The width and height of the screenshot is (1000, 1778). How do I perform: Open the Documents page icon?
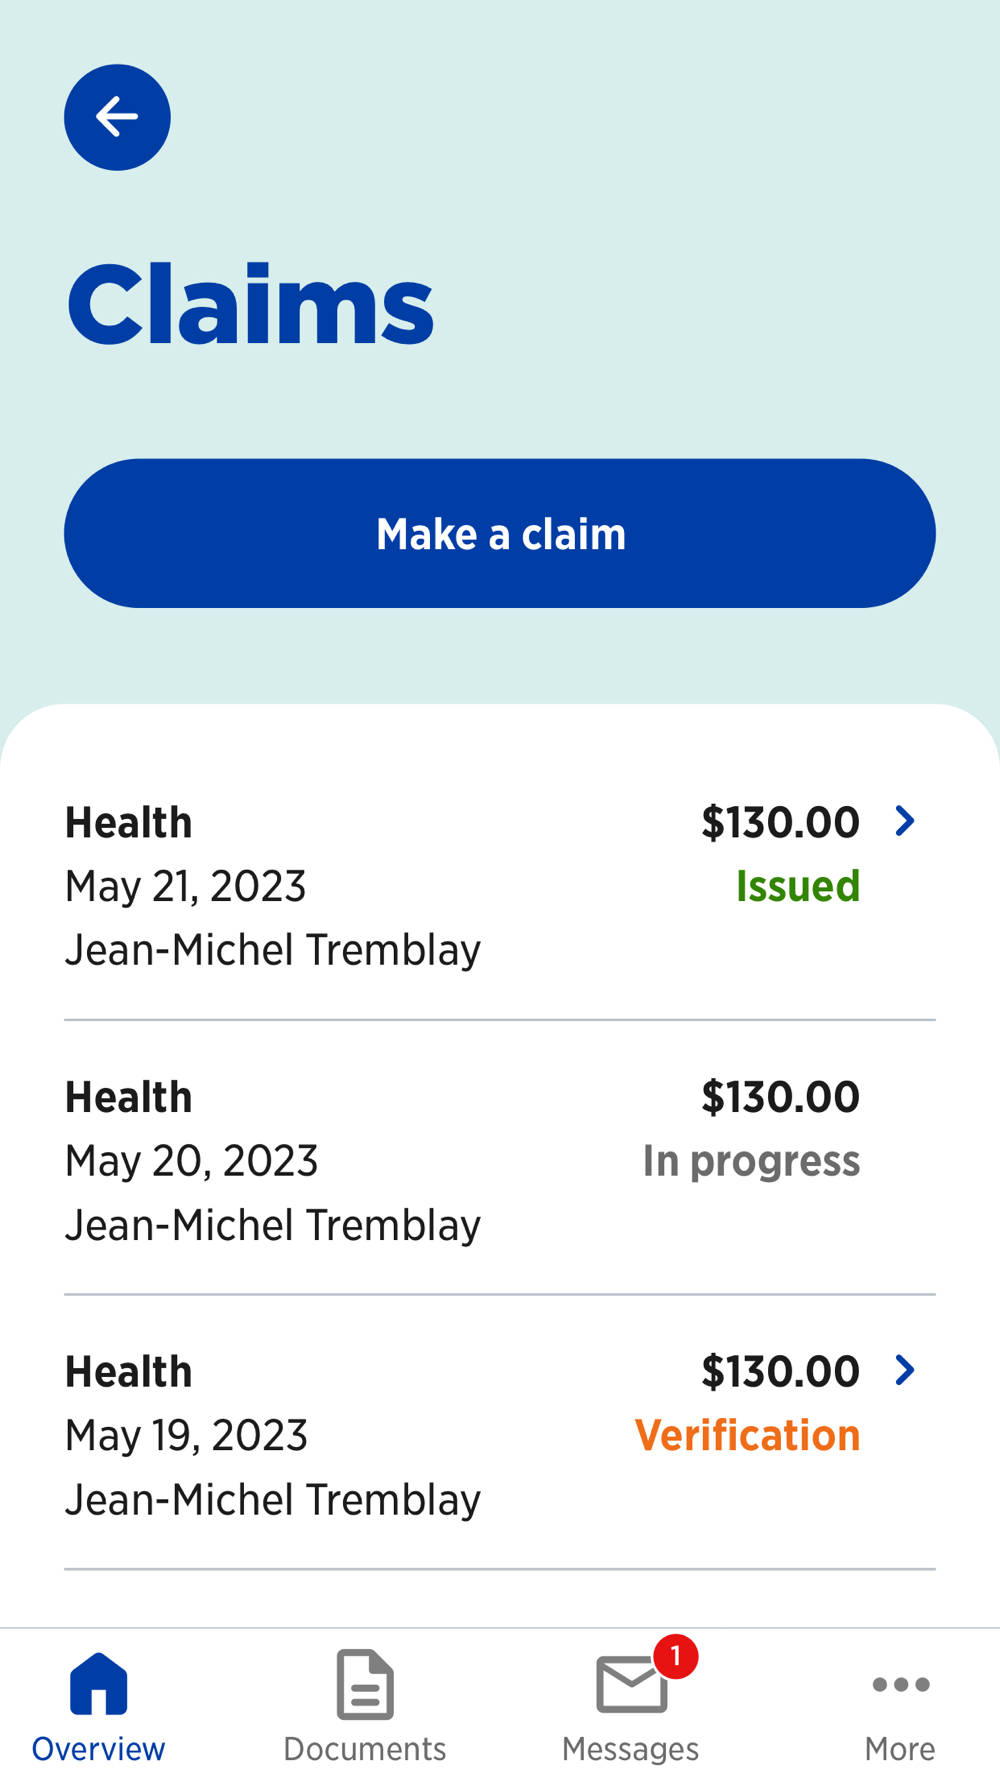tap(365, 1684)
